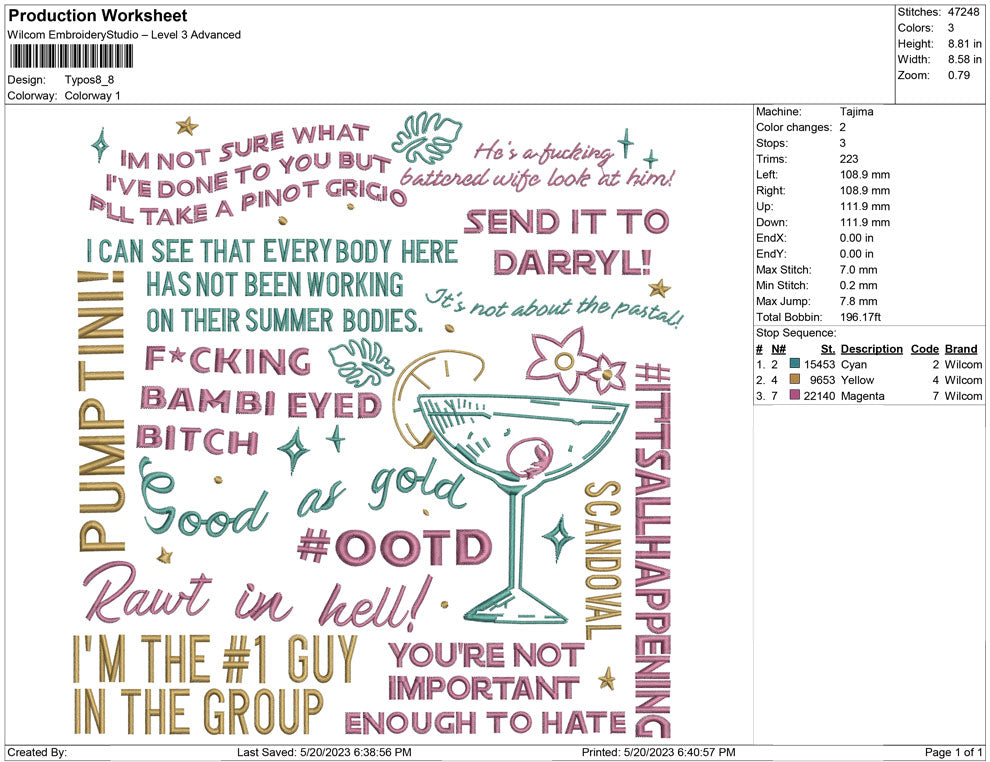Viewport: 990px width, 762px height.
Task: Click the SEND IT TO DARRYL! text
Action: [568, 243]
